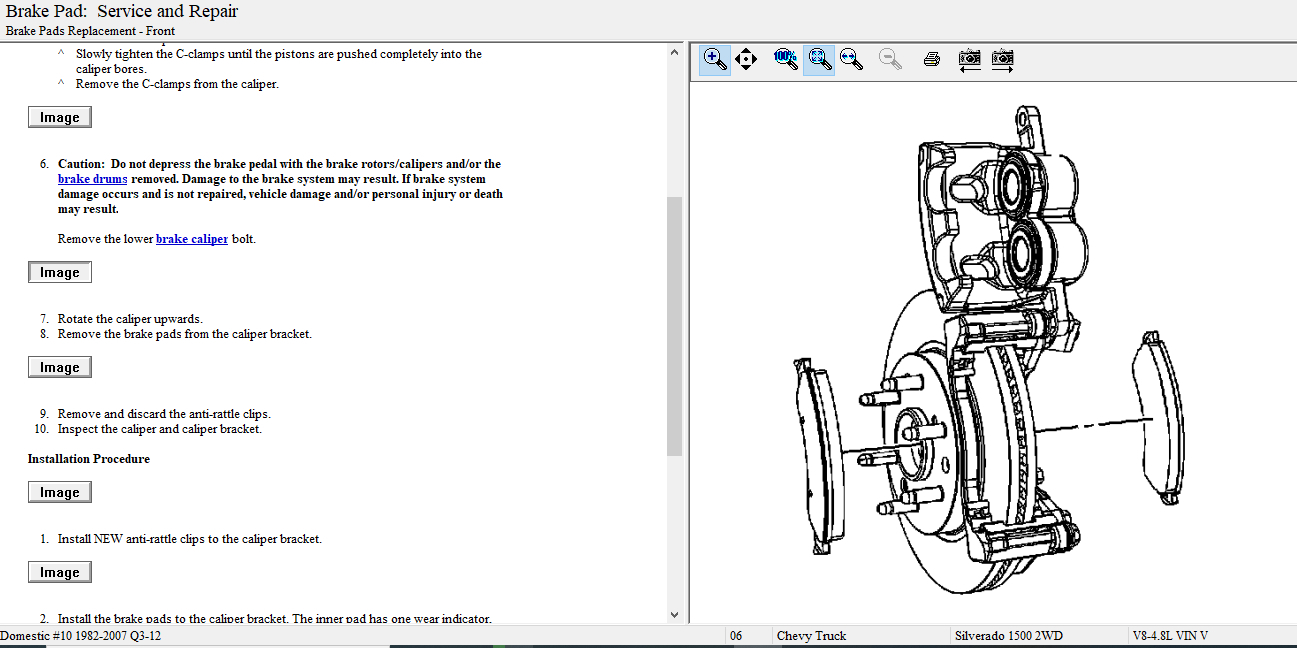Select the zoom in magnifier tool
This screenshot has width=1297, height=648.
pyautogui.click(x=715, y=59)
